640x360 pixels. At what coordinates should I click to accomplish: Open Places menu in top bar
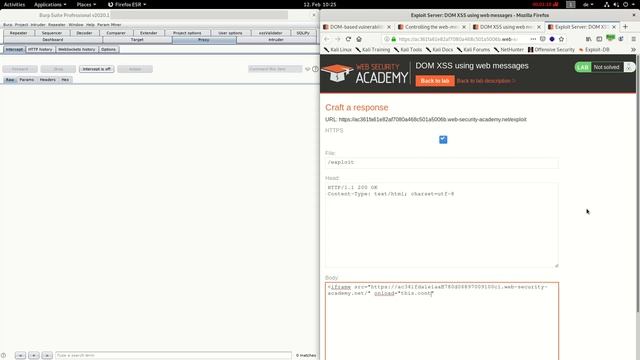click(86, 4)
